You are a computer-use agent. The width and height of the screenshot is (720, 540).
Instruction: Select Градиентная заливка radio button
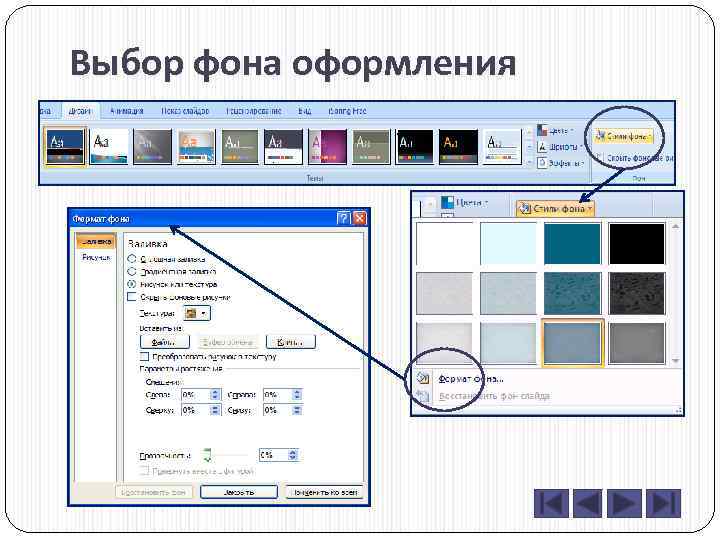tap(132, 271)
